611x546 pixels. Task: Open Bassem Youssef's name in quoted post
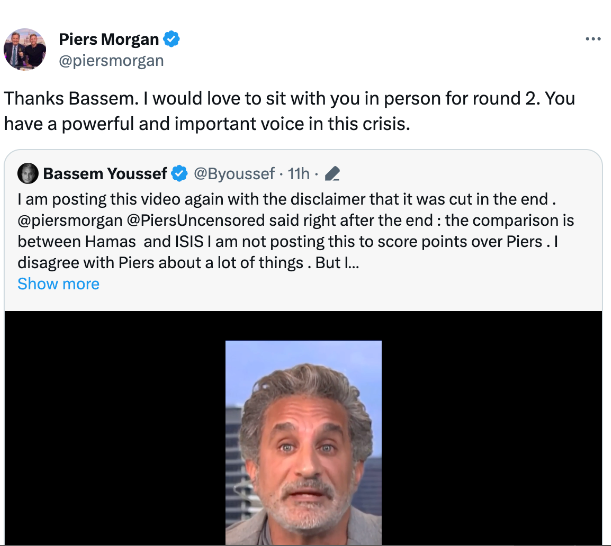tap(105, 173)
